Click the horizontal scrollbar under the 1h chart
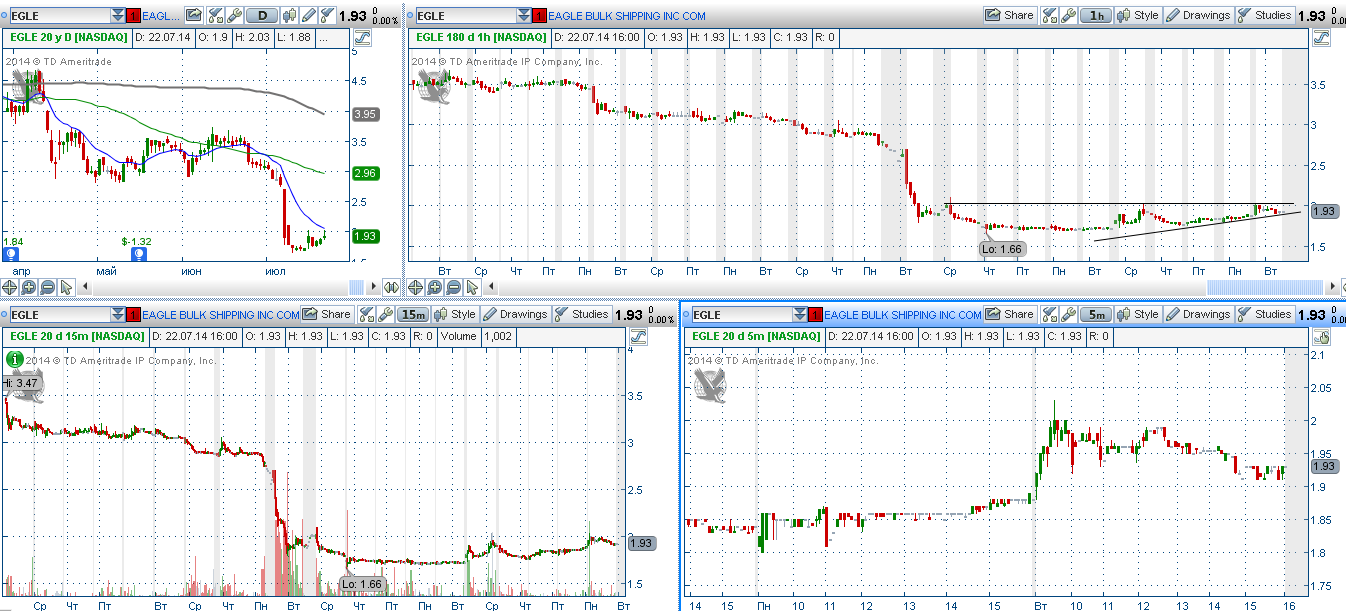Viewport: 1346px width, 611px height. click(910, 287)
